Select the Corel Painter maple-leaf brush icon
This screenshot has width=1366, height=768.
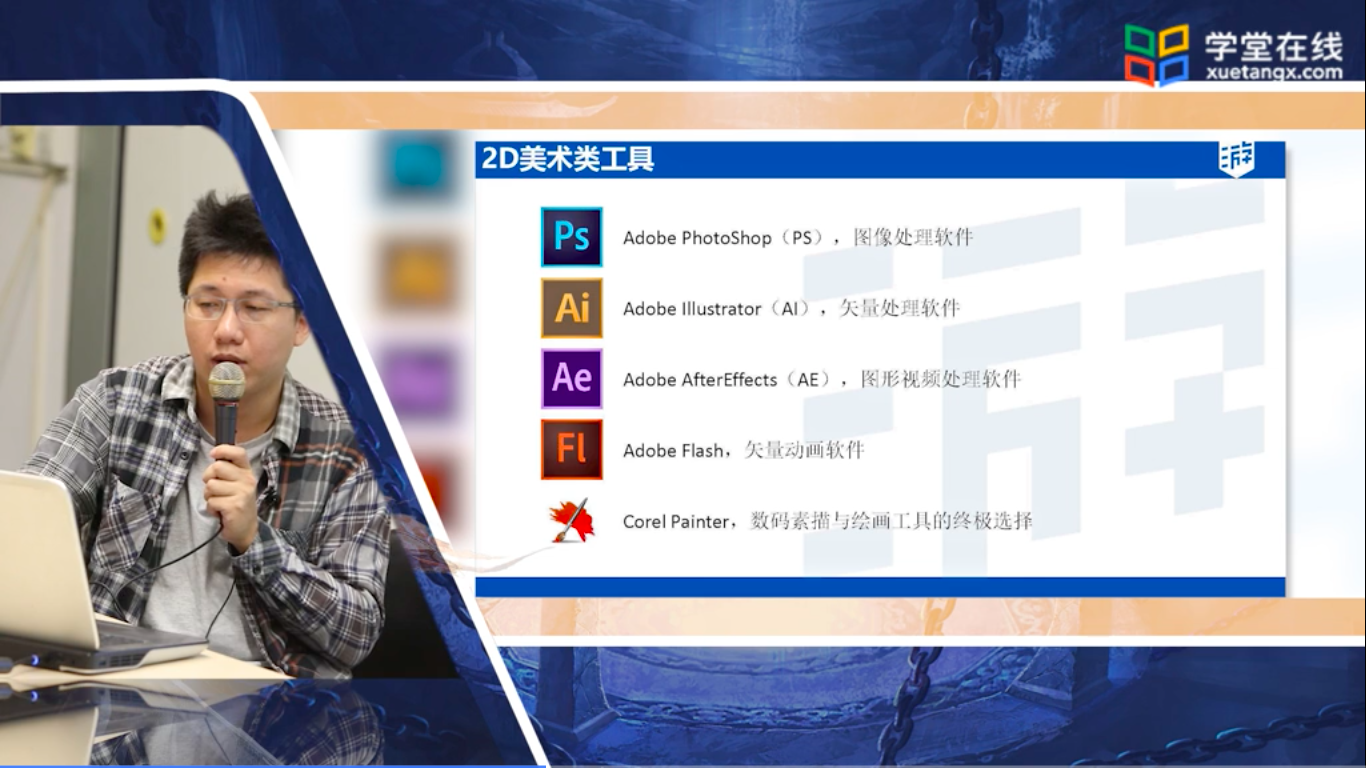point(572,521)
